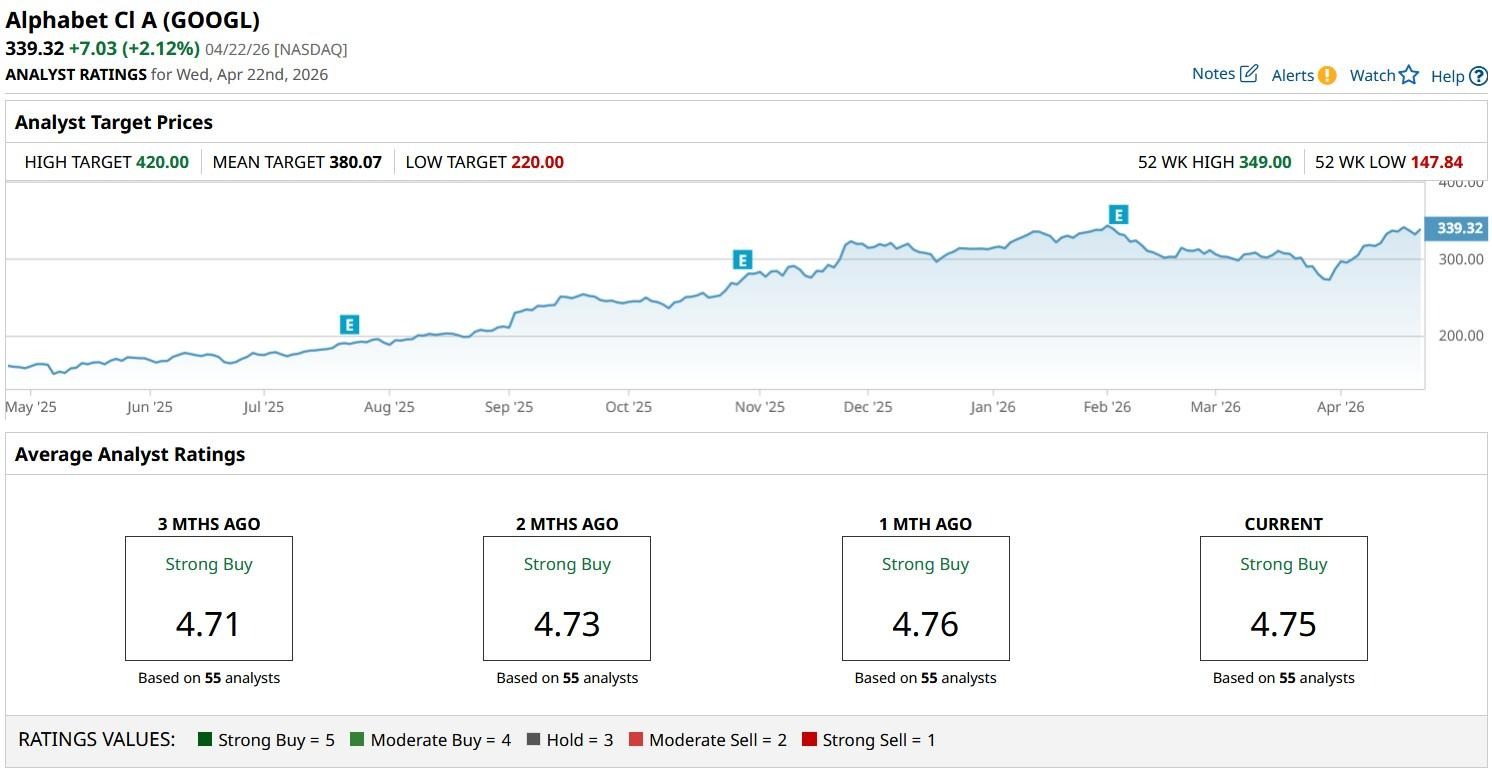This screenshot has width=1492, height=772.
Task: Open the Help question mark icon
Action: coord(1478,76)
